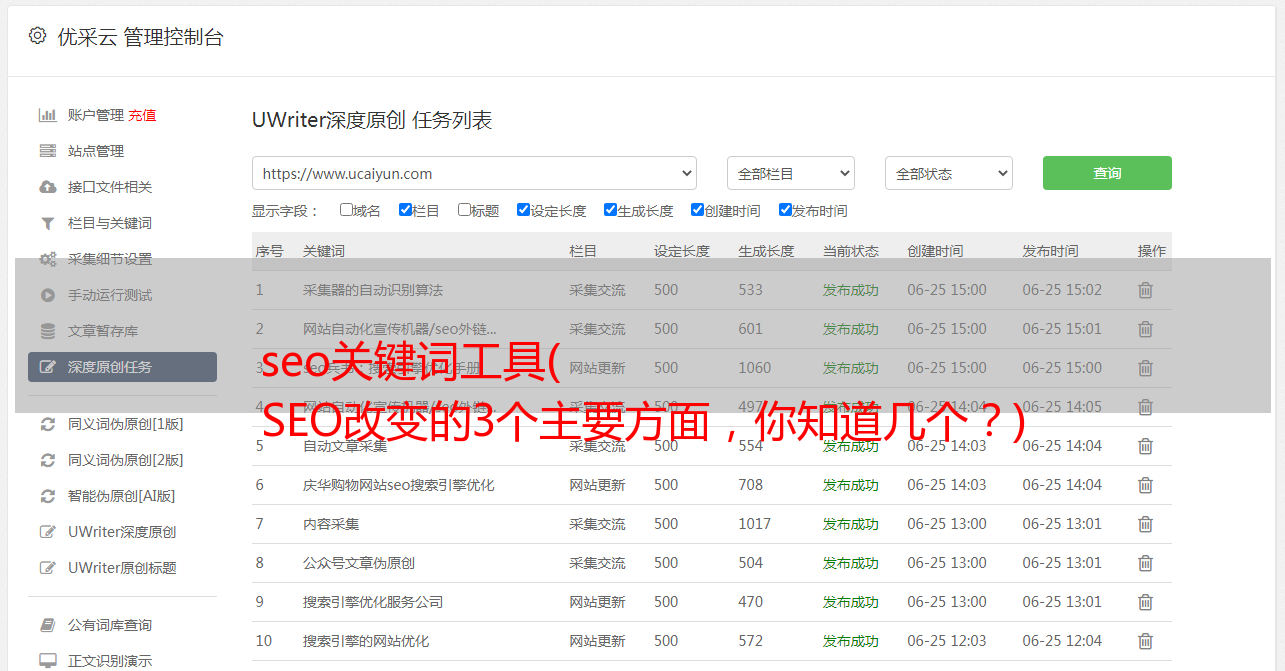Click the trash icon in row 10
Screen dimensions: 1285x671
tap(1145, 641)
